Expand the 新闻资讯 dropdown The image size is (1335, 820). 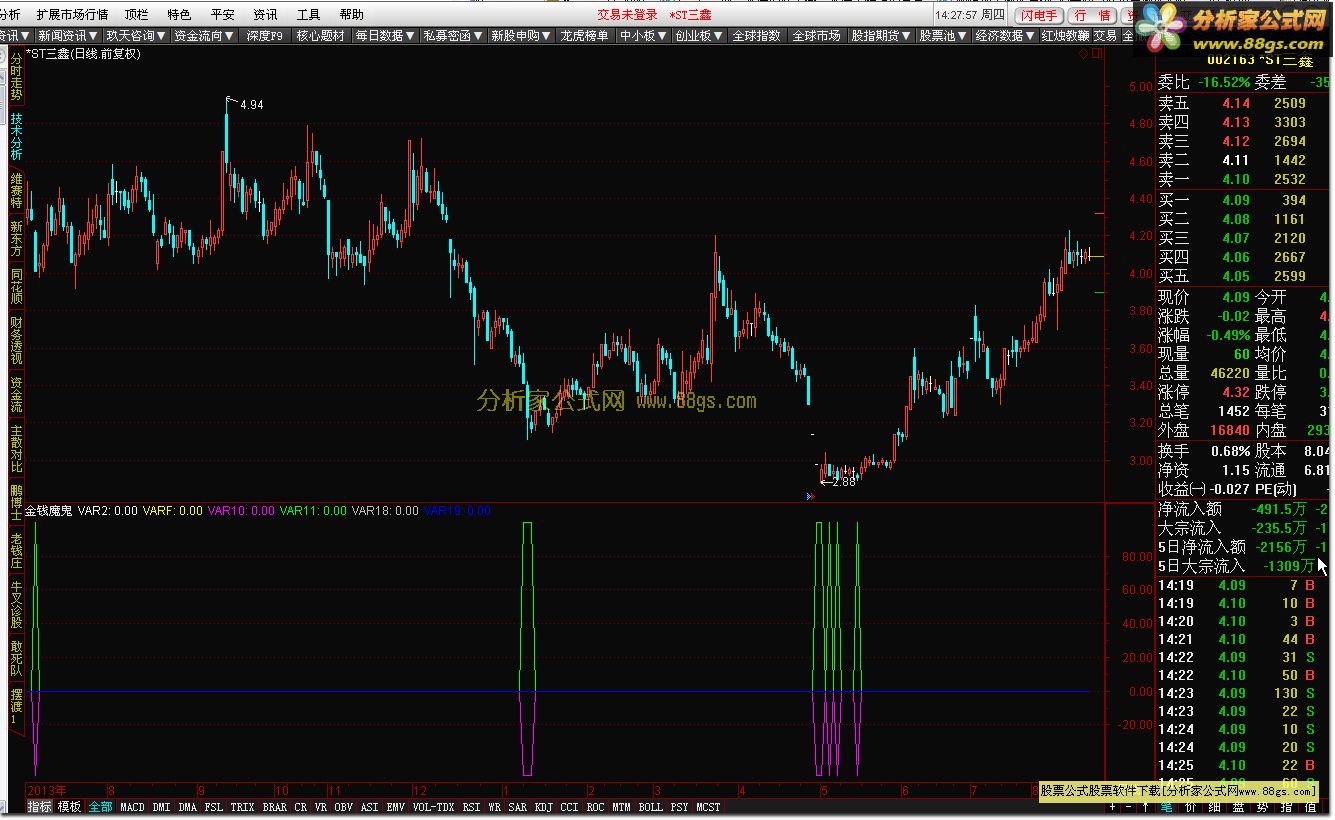click(x=68, y=35)
